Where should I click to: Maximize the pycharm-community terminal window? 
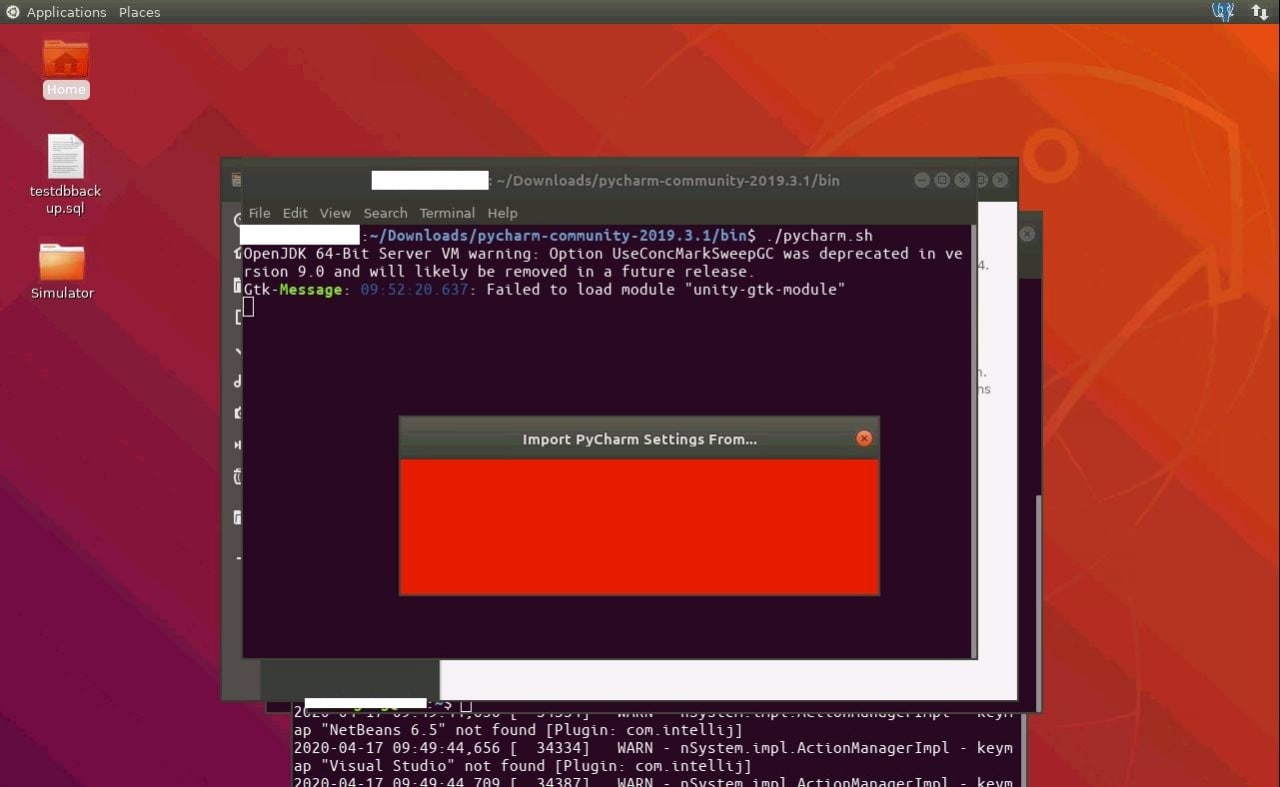pos(942,180)
